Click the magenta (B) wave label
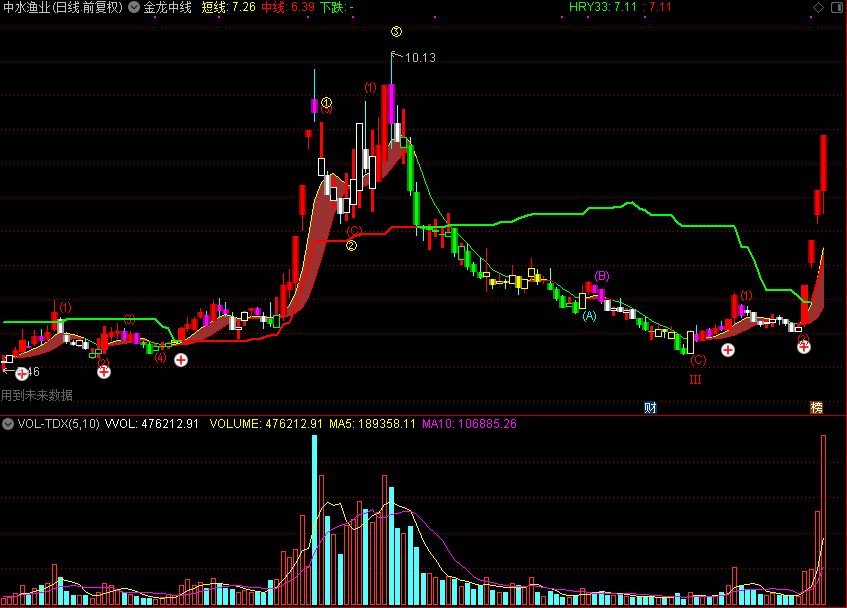Screen dimensions: 847x608 pyautogui.click(x=602, y=276)
